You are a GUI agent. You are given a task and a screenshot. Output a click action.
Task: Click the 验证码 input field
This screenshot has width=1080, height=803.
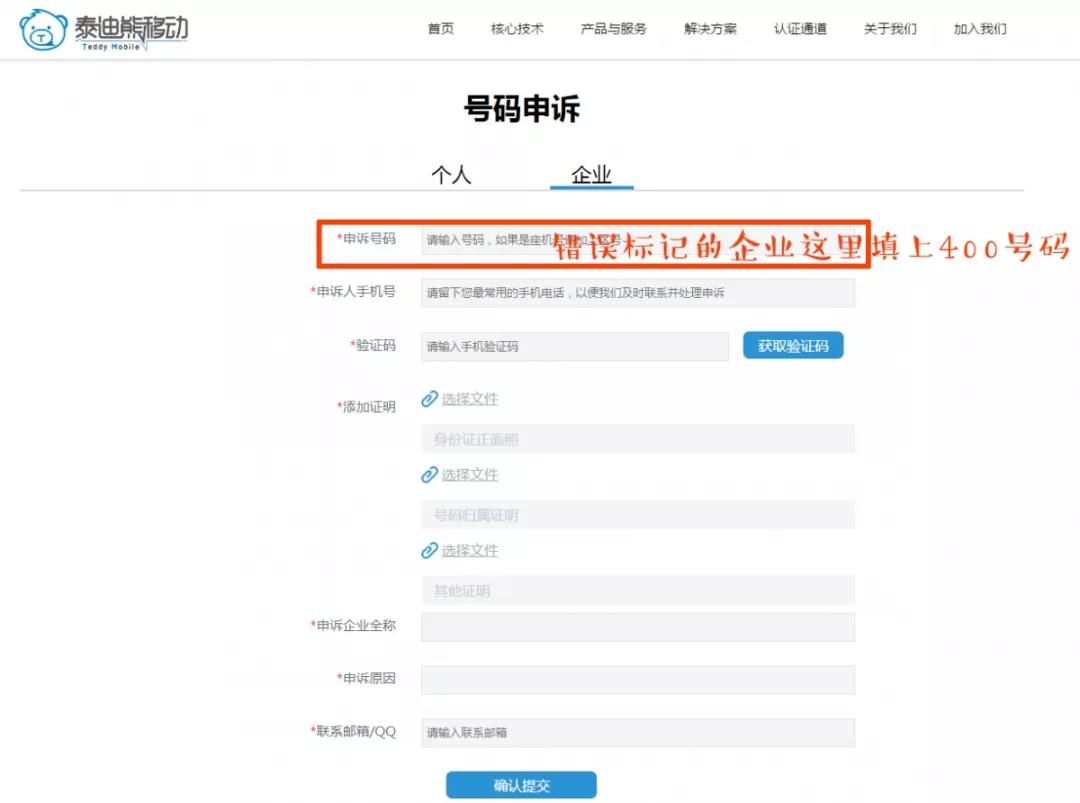coord(574,347)
